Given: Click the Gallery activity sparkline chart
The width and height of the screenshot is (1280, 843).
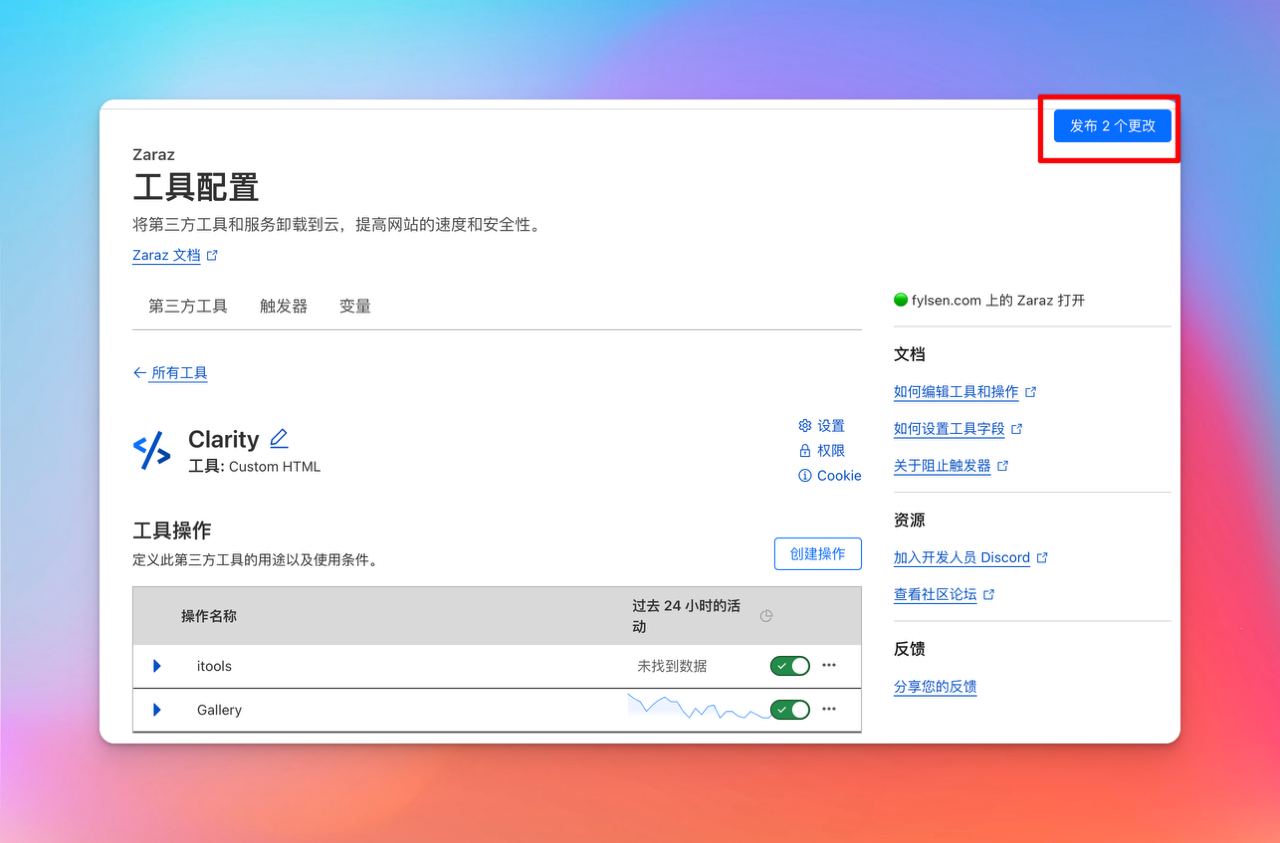Looking at the screenshot, I should (x=699, y=707).
